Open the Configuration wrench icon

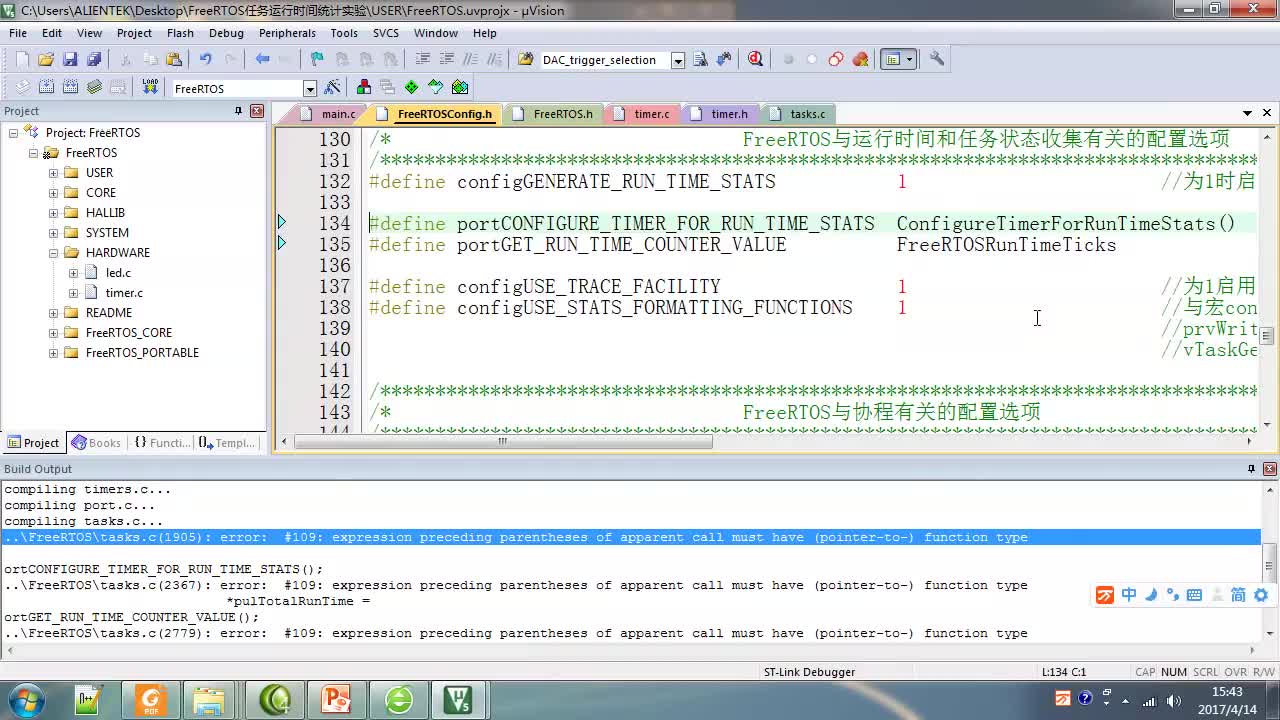(937, 60)
